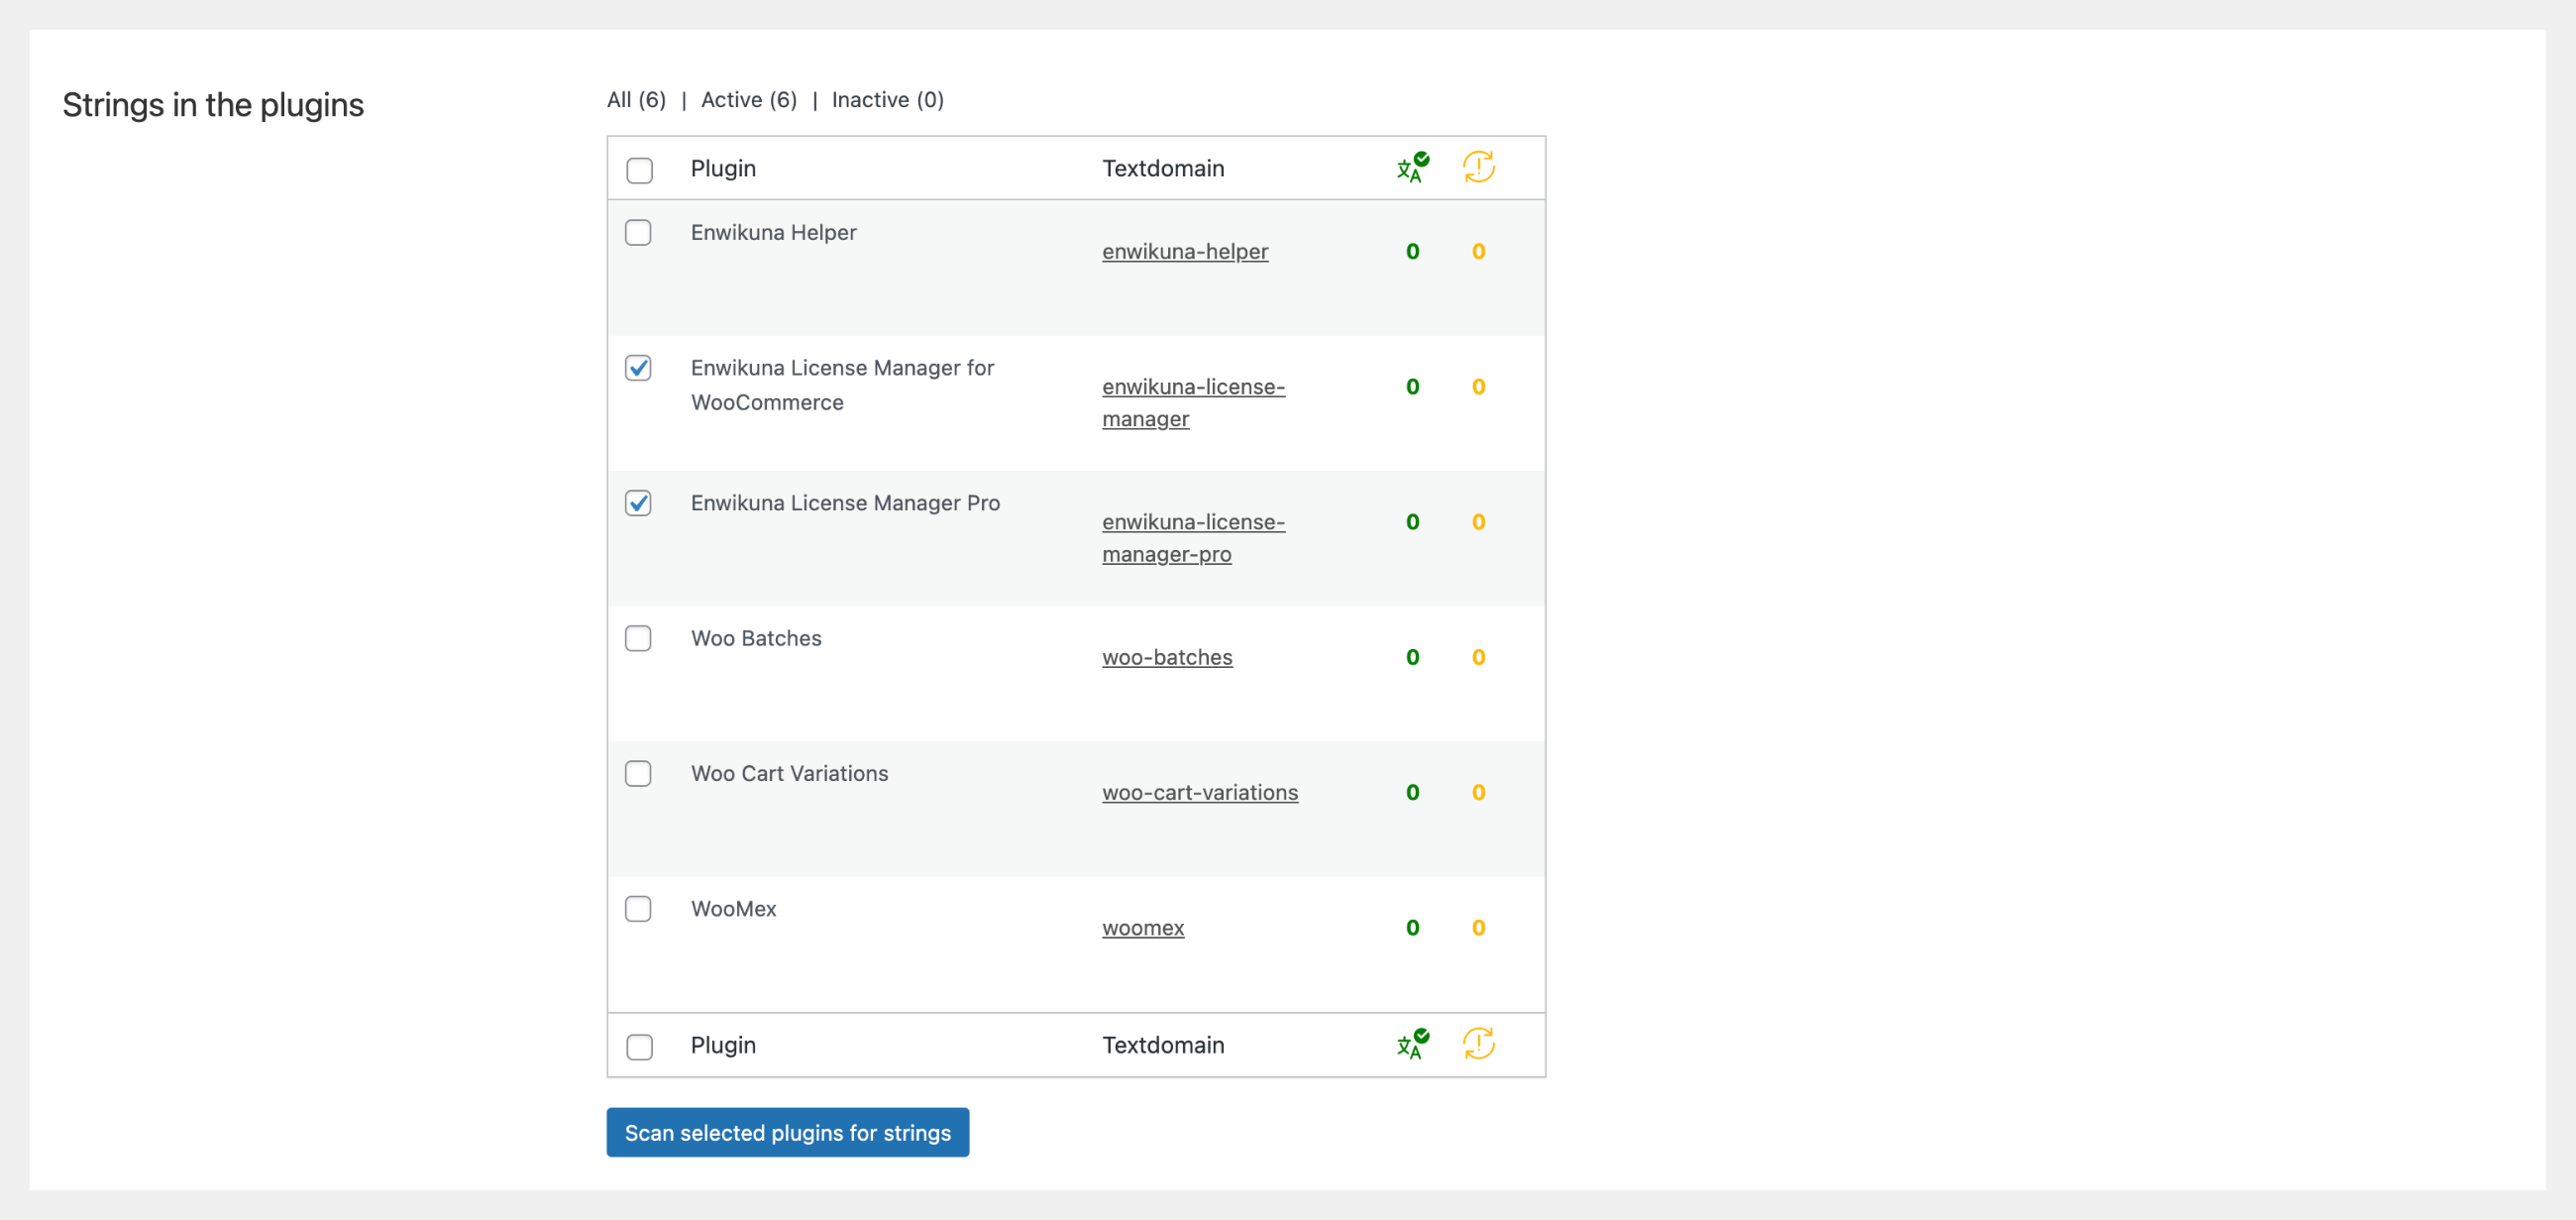
Task: Click the Enwikuna License Manager Pro plugin name
Action: coord(845,503)
